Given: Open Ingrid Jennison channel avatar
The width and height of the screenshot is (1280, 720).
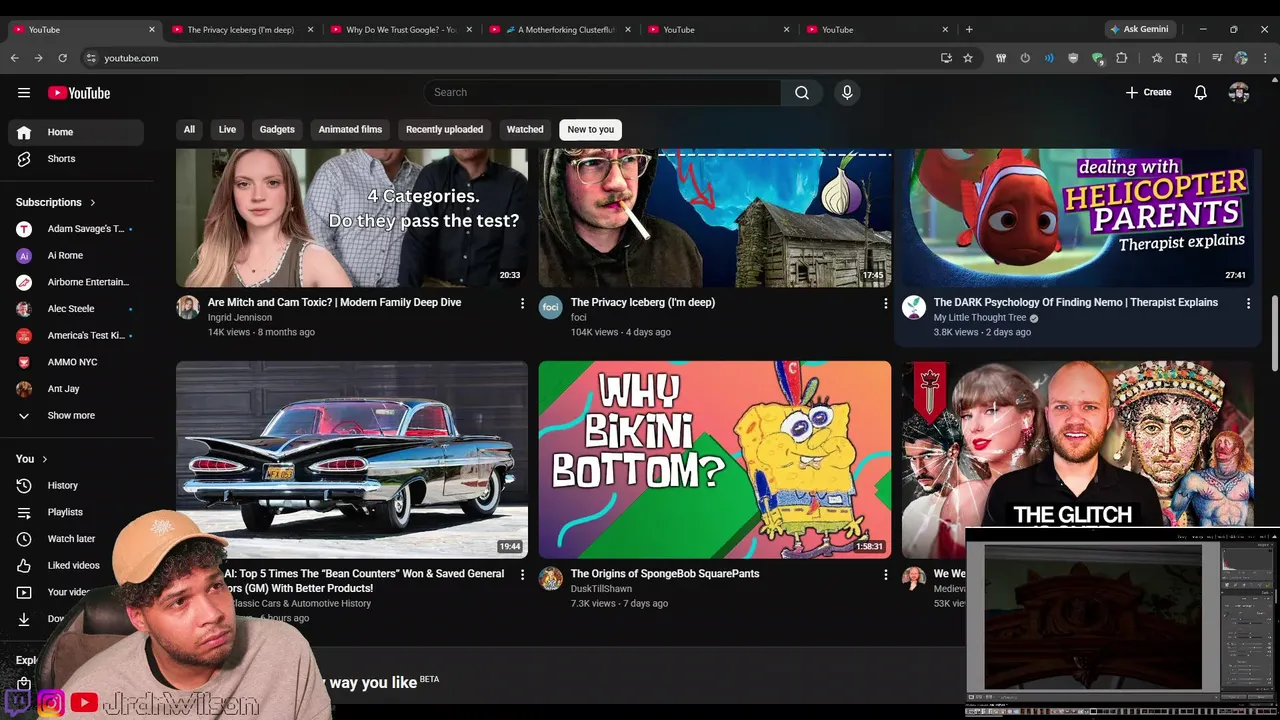Looking at the screenshot, I should click(x=188, y=307).
